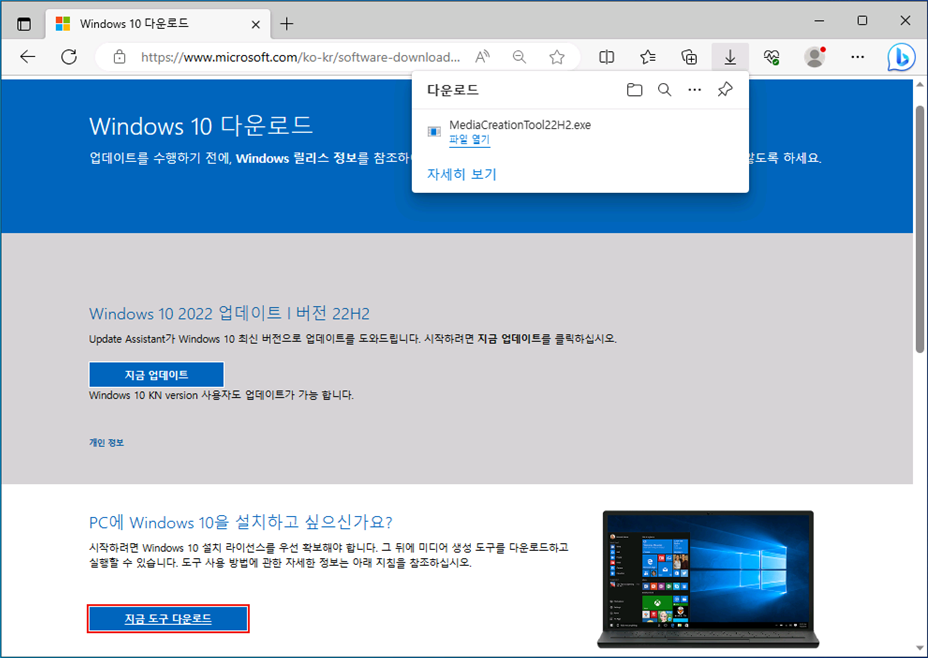Pin the Downloads panel
The width and height of the screenshot is (928, 658).
(x=725, y=90)
